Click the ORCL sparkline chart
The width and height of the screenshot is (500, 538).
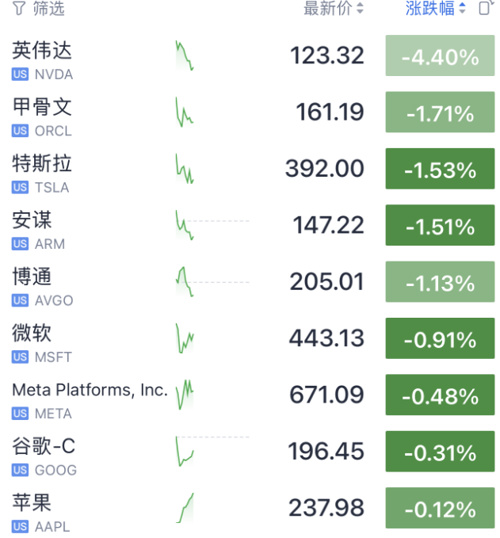pyautogui.click(x=185, y=112)
